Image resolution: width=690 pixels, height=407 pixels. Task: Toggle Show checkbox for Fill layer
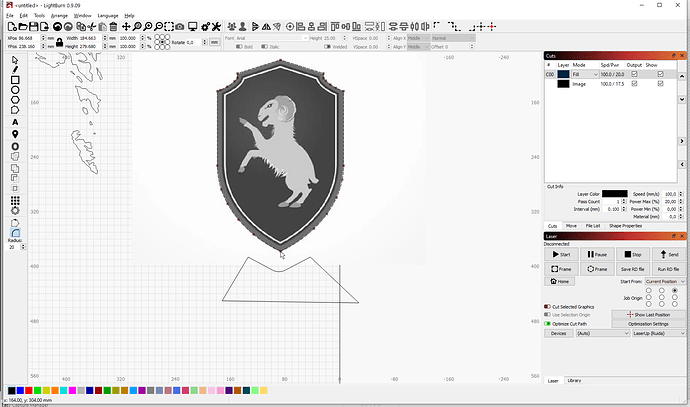[x=660, y=74]
